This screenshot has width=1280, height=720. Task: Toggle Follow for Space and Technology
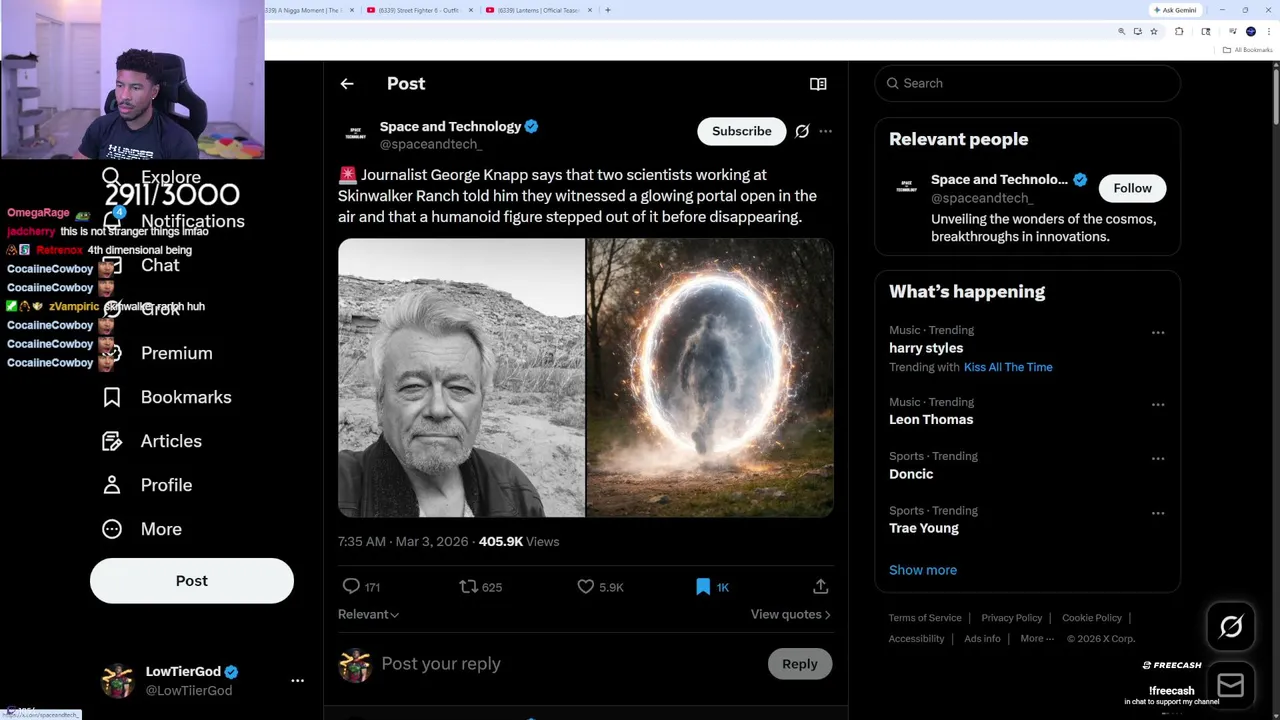[x=1132, y=188]
